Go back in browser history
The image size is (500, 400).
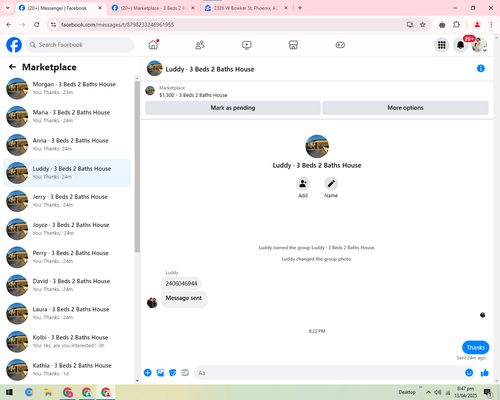(9, 24)
